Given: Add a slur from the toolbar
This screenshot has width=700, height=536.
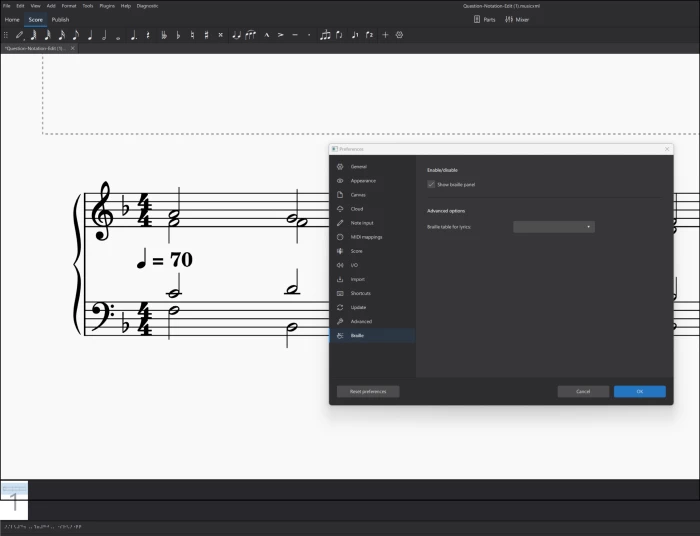Looking at the screenshot, I should coord(250,35).
